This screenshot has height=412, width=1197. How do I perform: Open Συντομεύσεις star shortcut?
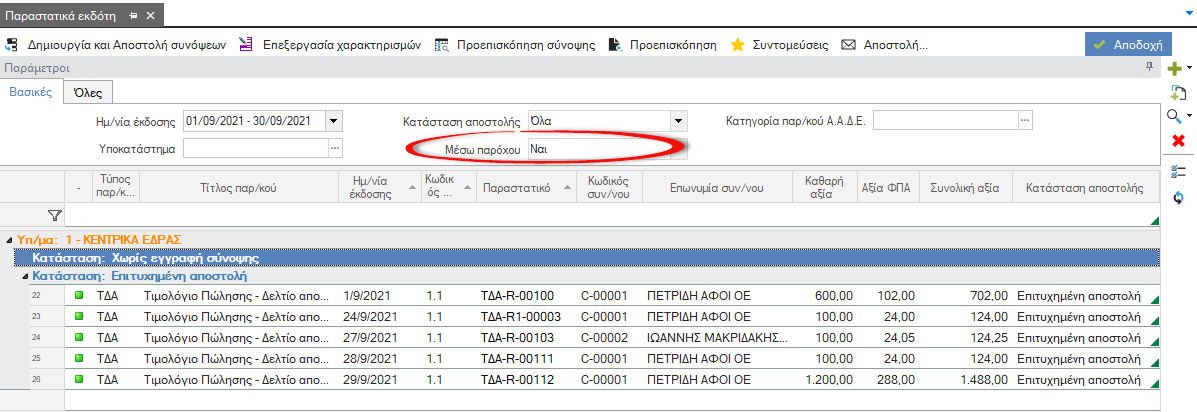tap(779, 44)
